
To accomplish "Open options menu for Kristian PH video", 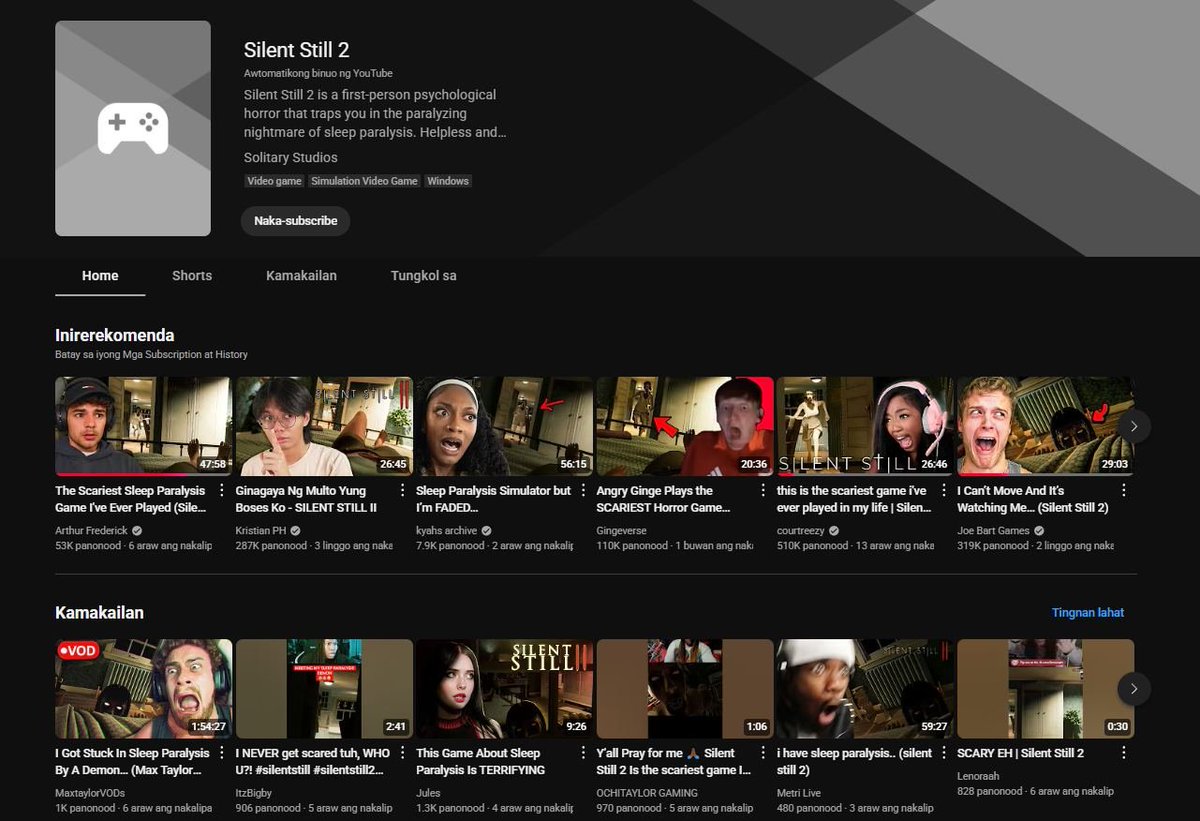I will tap(402, 491).
